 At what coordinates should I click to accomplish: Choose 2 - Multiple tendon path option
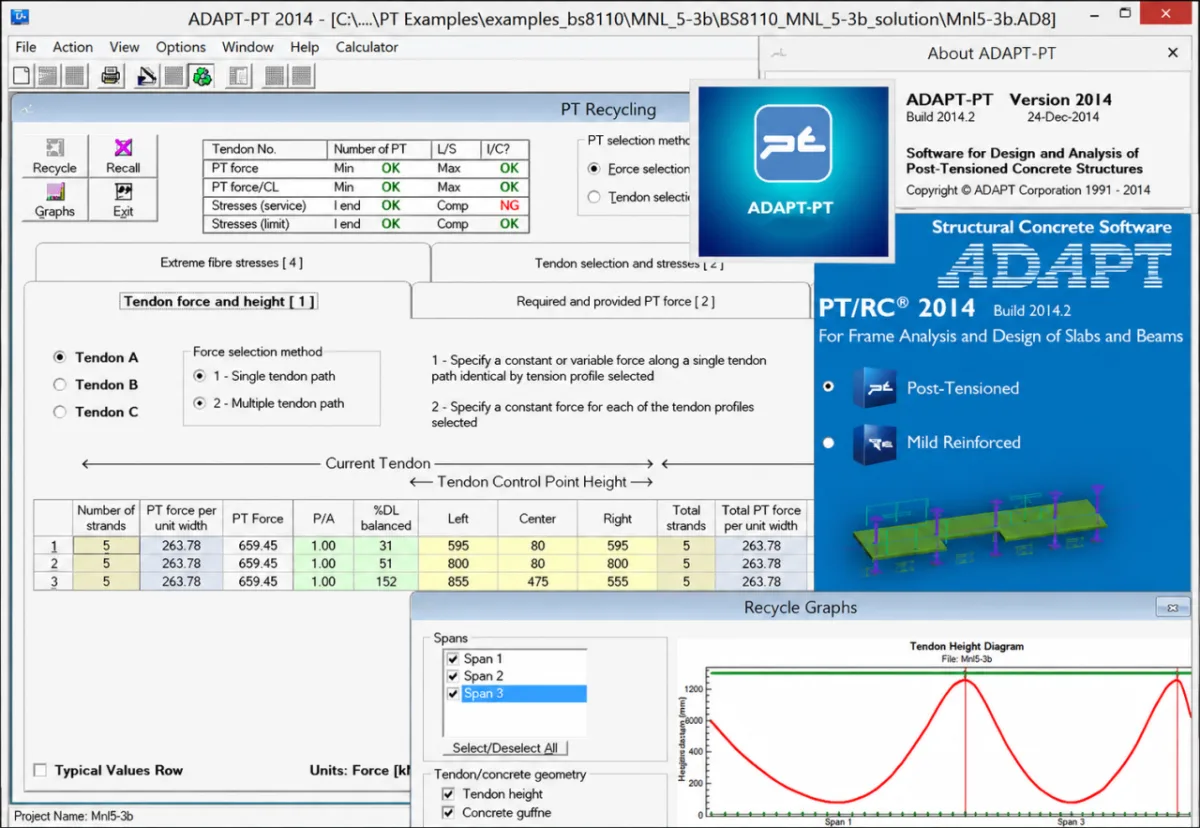click(200, 403)
